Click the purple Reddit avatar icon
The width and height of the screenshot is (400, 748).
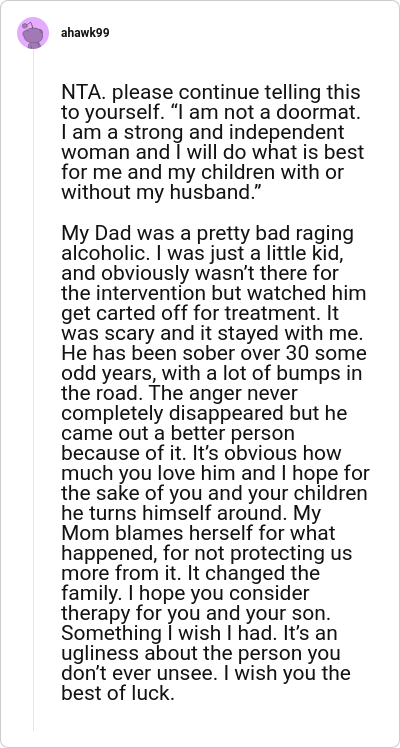point(33,33)
